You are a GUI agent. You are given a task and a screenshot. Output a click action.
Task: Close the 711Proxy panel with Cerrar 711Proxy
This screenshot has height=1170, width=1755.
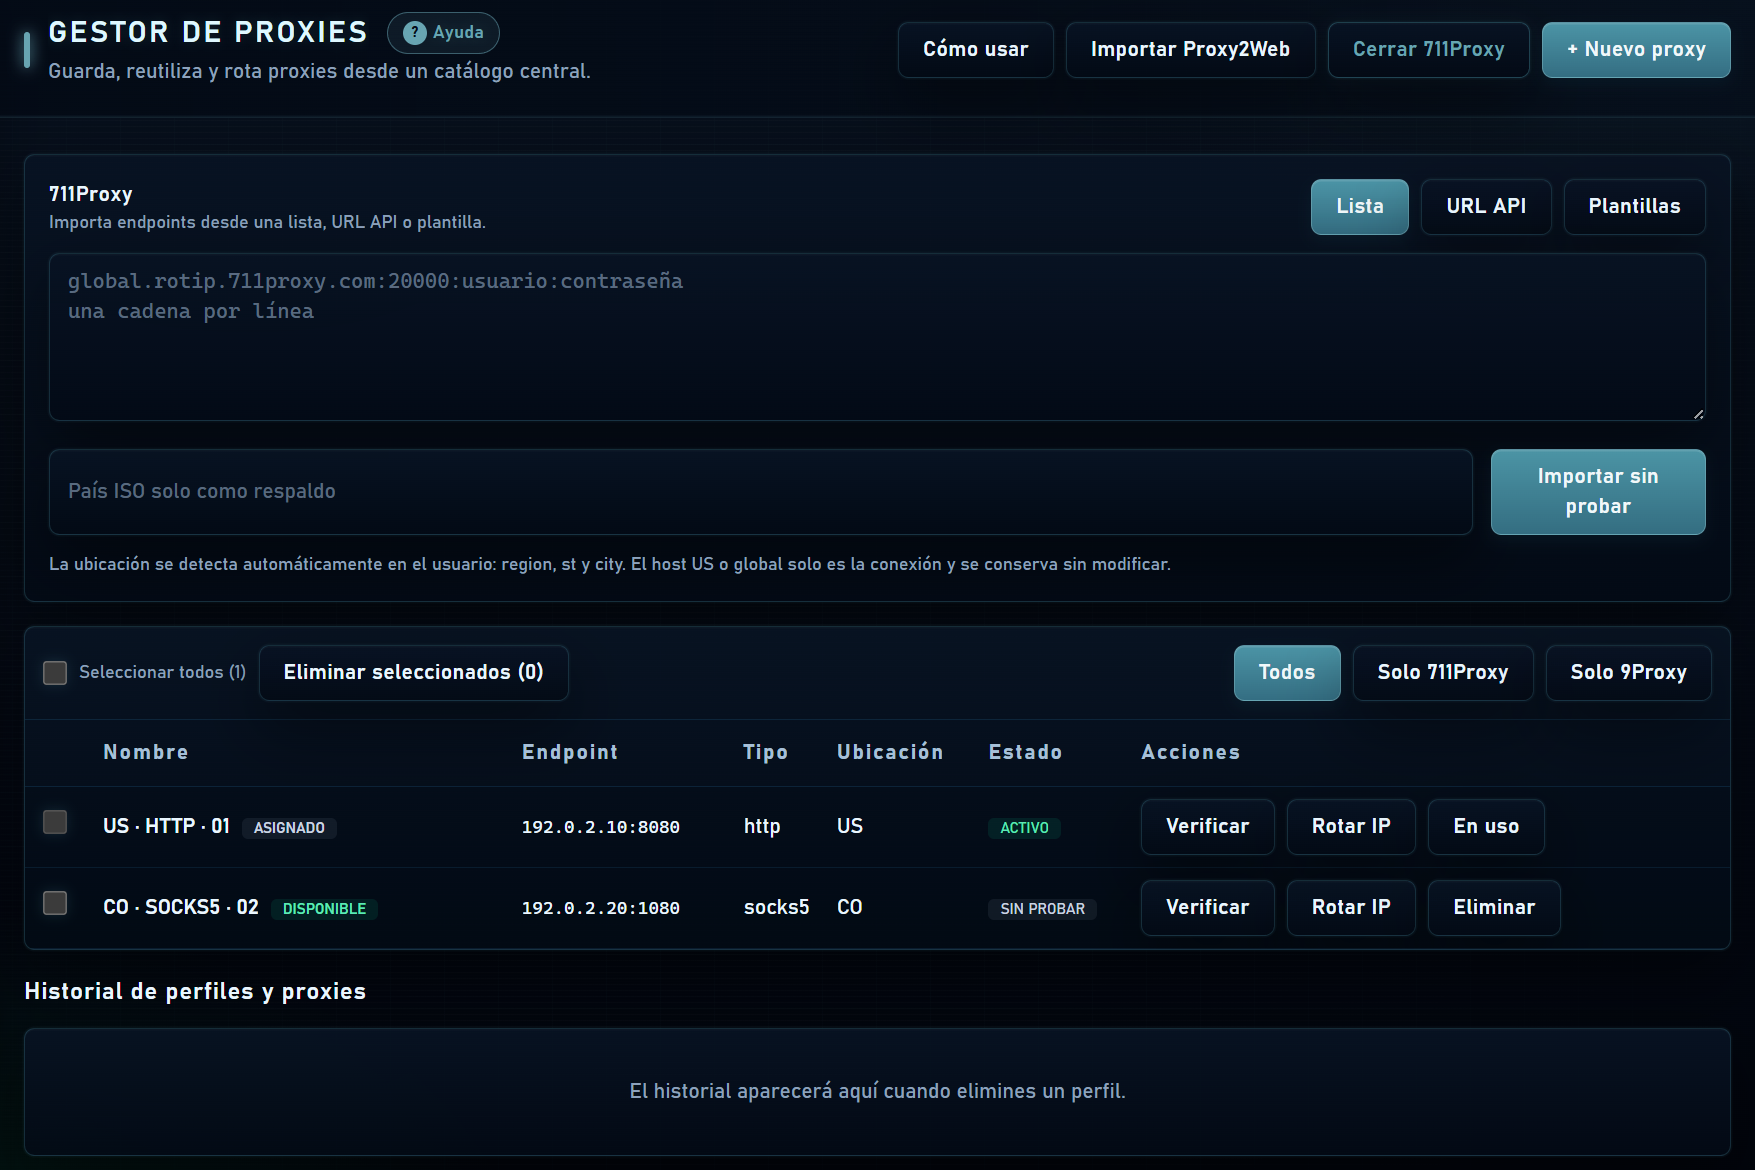point(1428,50)
